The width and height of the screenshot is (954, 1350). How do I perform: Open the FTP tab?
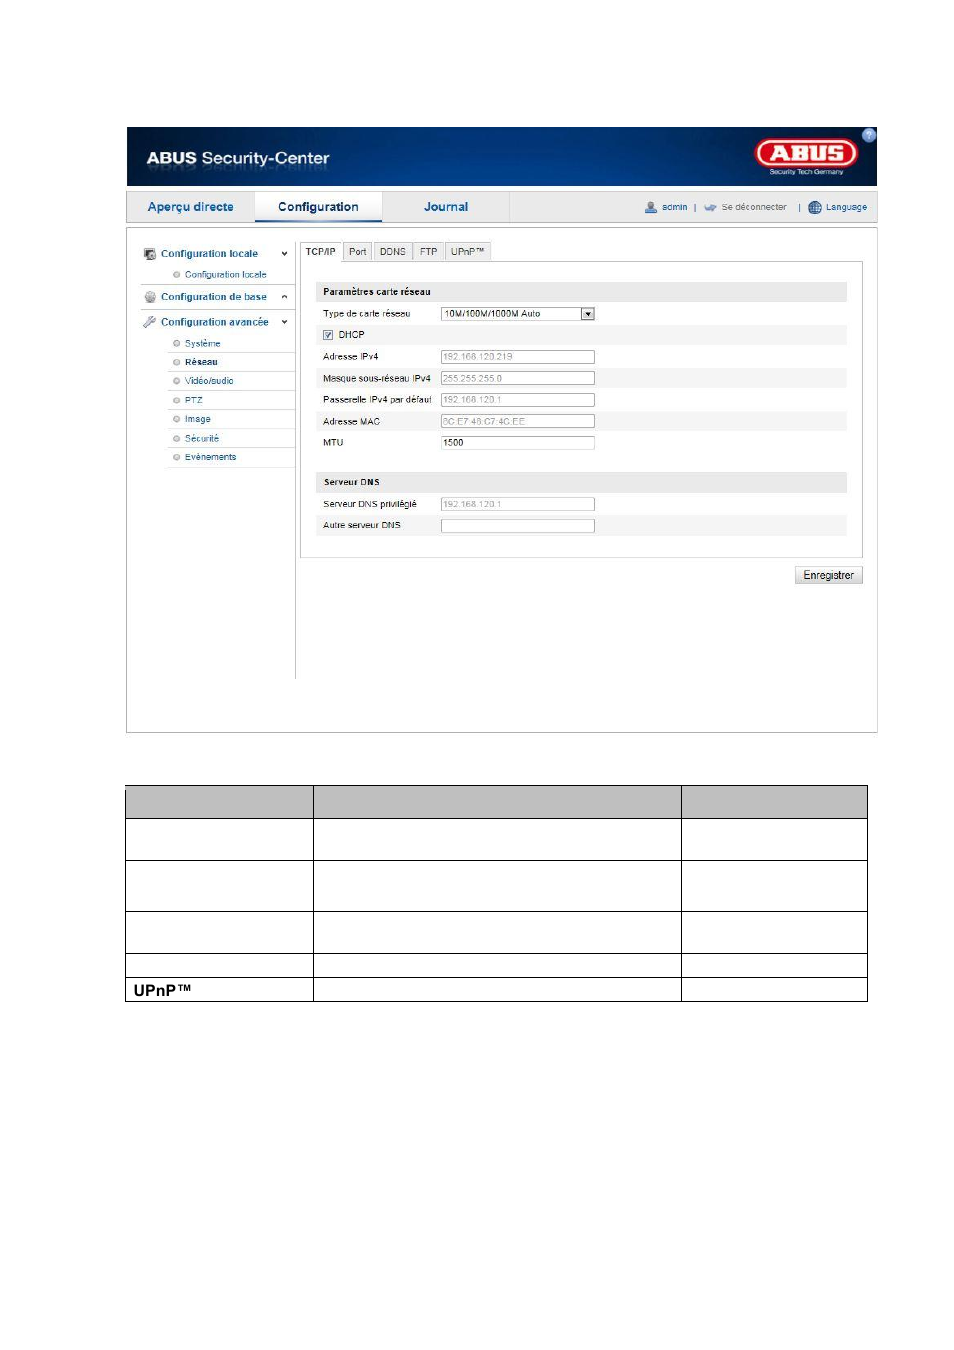[429, 252]
